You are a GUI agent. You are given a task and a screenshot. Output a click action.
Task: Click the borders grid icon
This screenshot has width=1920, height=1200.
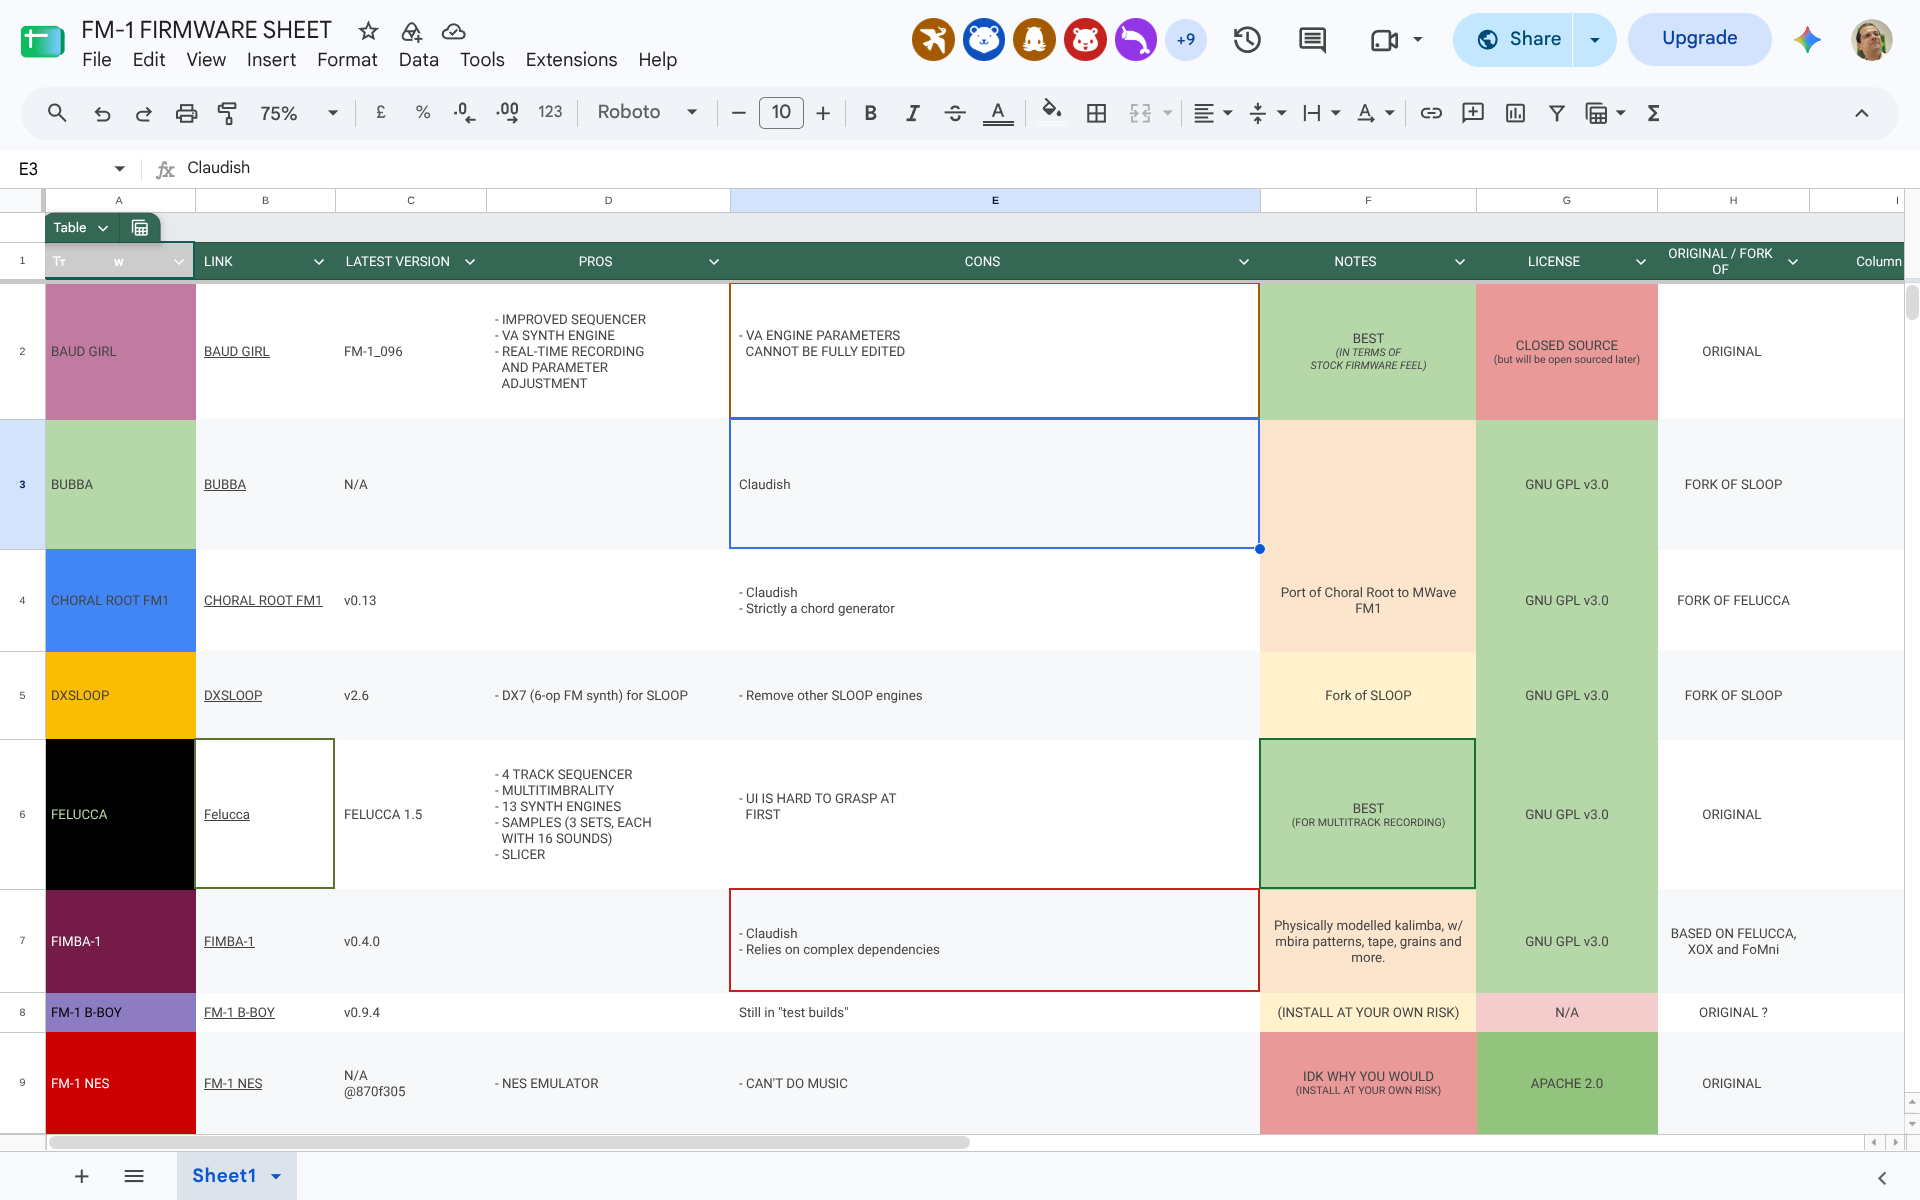[1096, 113]
